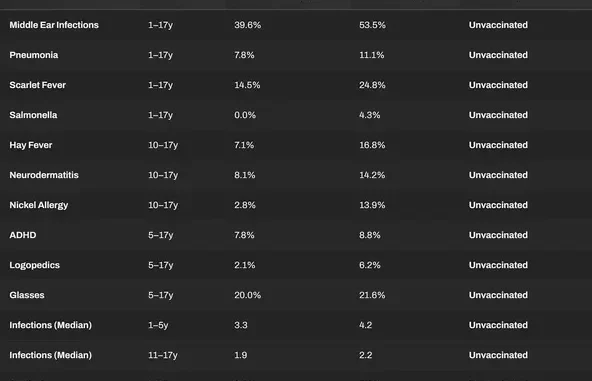The width and height of the screenshot is (592, 381).
Task: Select the 24.8% Scarlet Fever value
Action: [x=372, y=85]
